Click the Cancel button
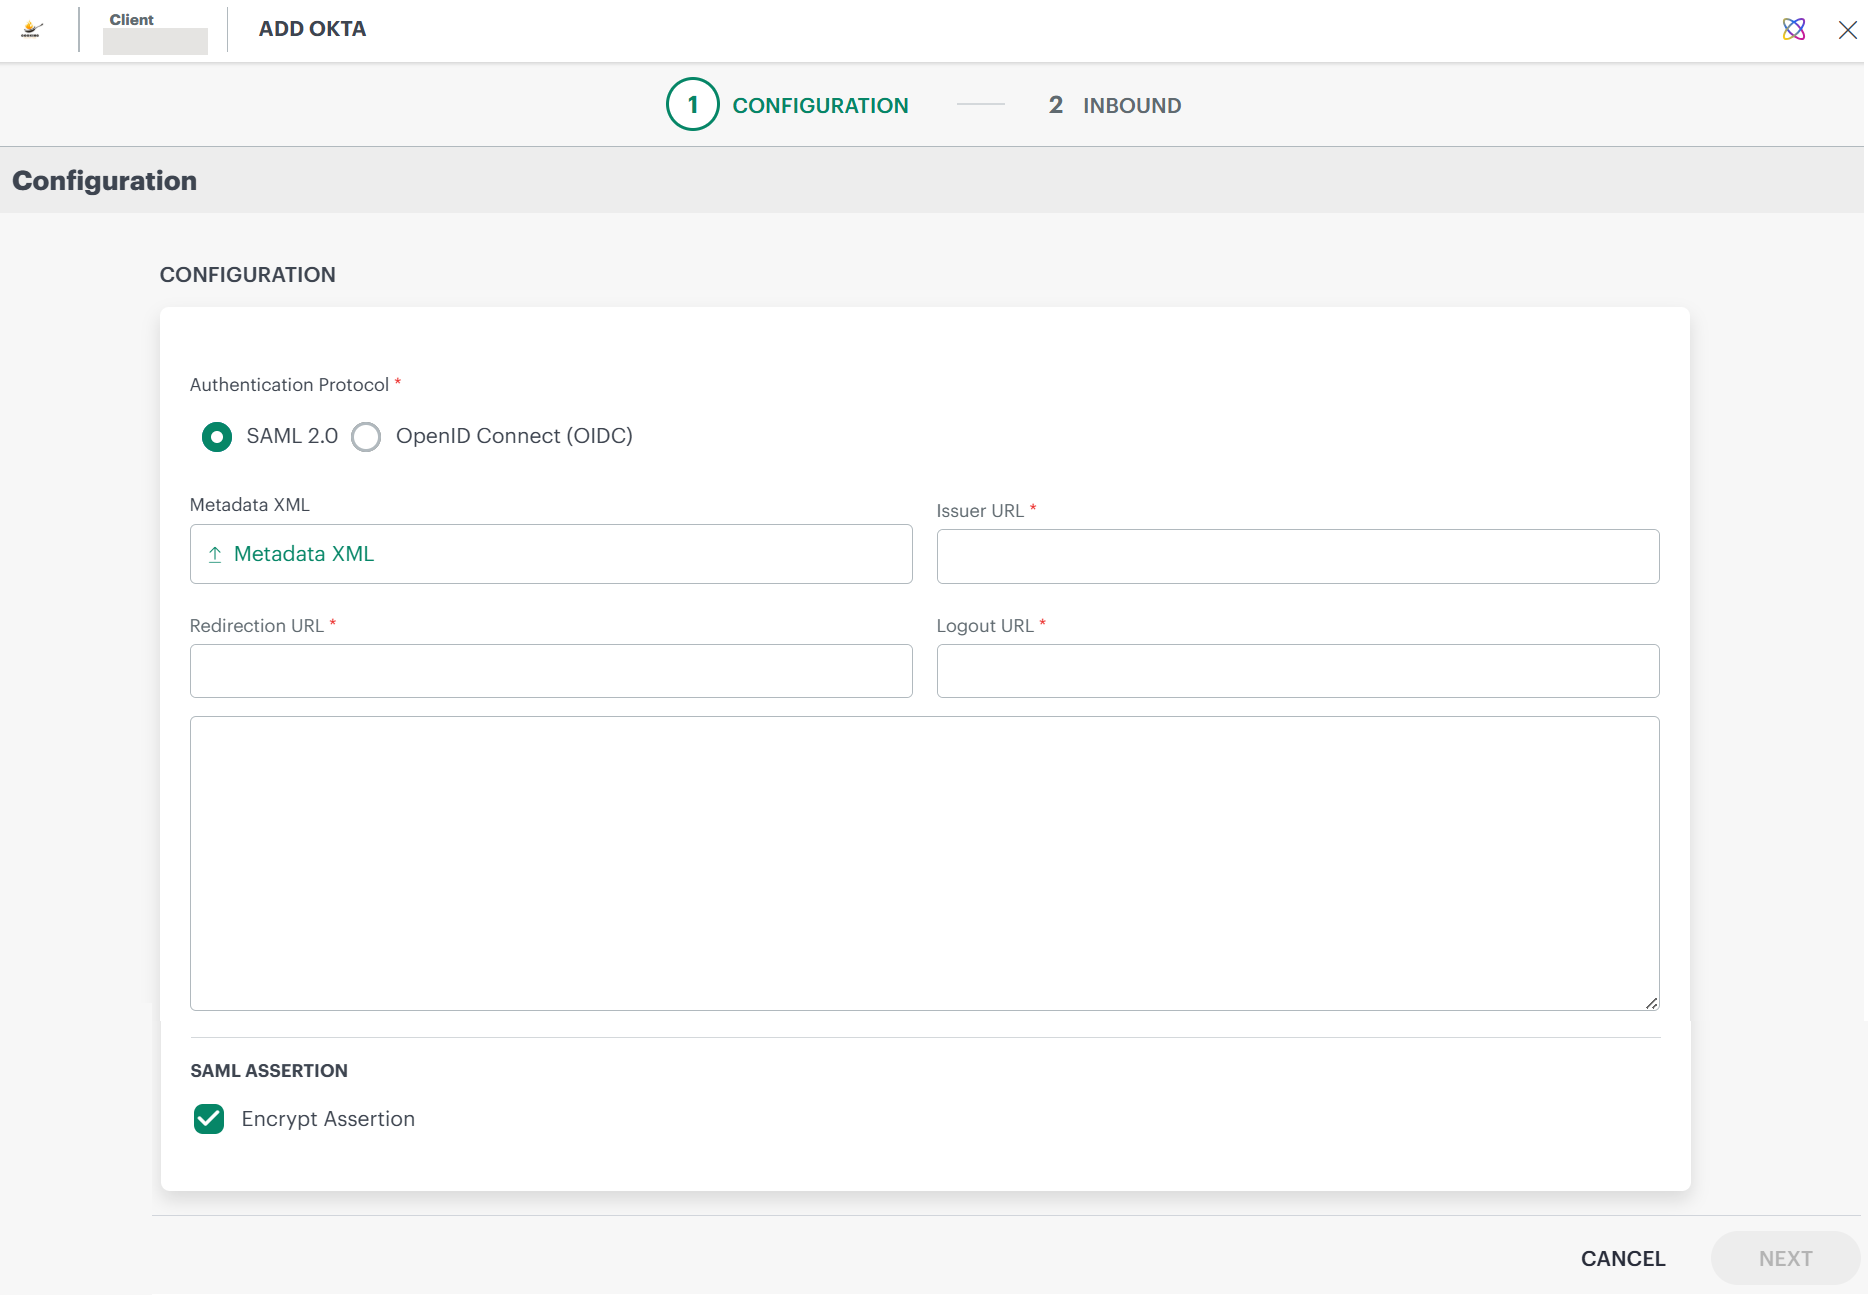Screen dimensions: 1868x1295 tap(1623, 1259)
